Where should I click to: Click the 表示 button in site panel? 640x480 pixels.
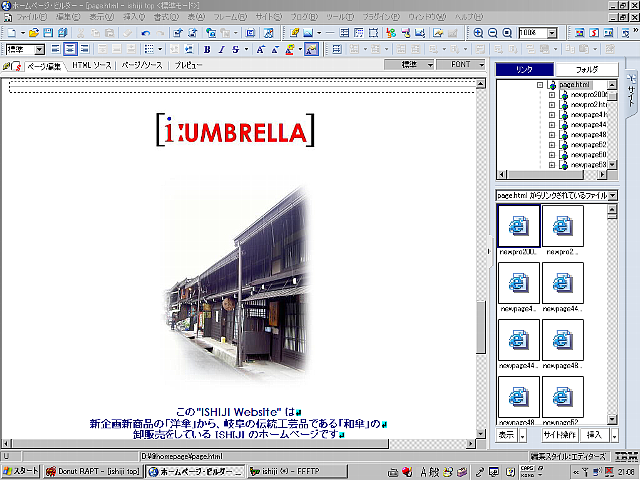[x=507, y=435]
